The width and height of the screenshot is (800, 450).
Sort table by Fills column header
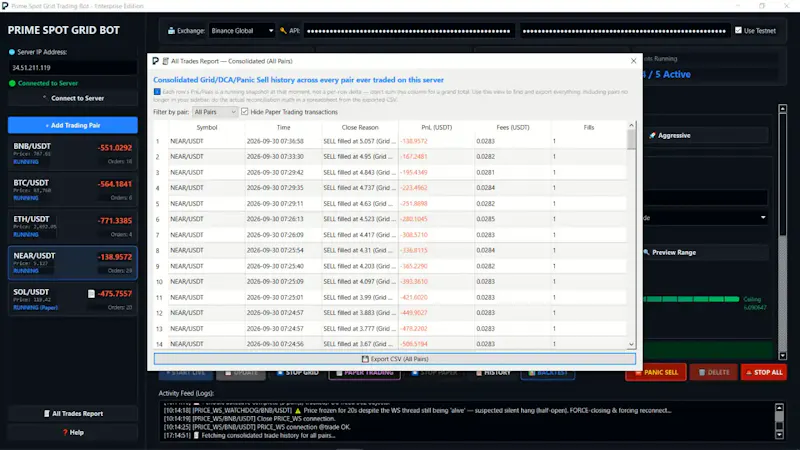589,128
